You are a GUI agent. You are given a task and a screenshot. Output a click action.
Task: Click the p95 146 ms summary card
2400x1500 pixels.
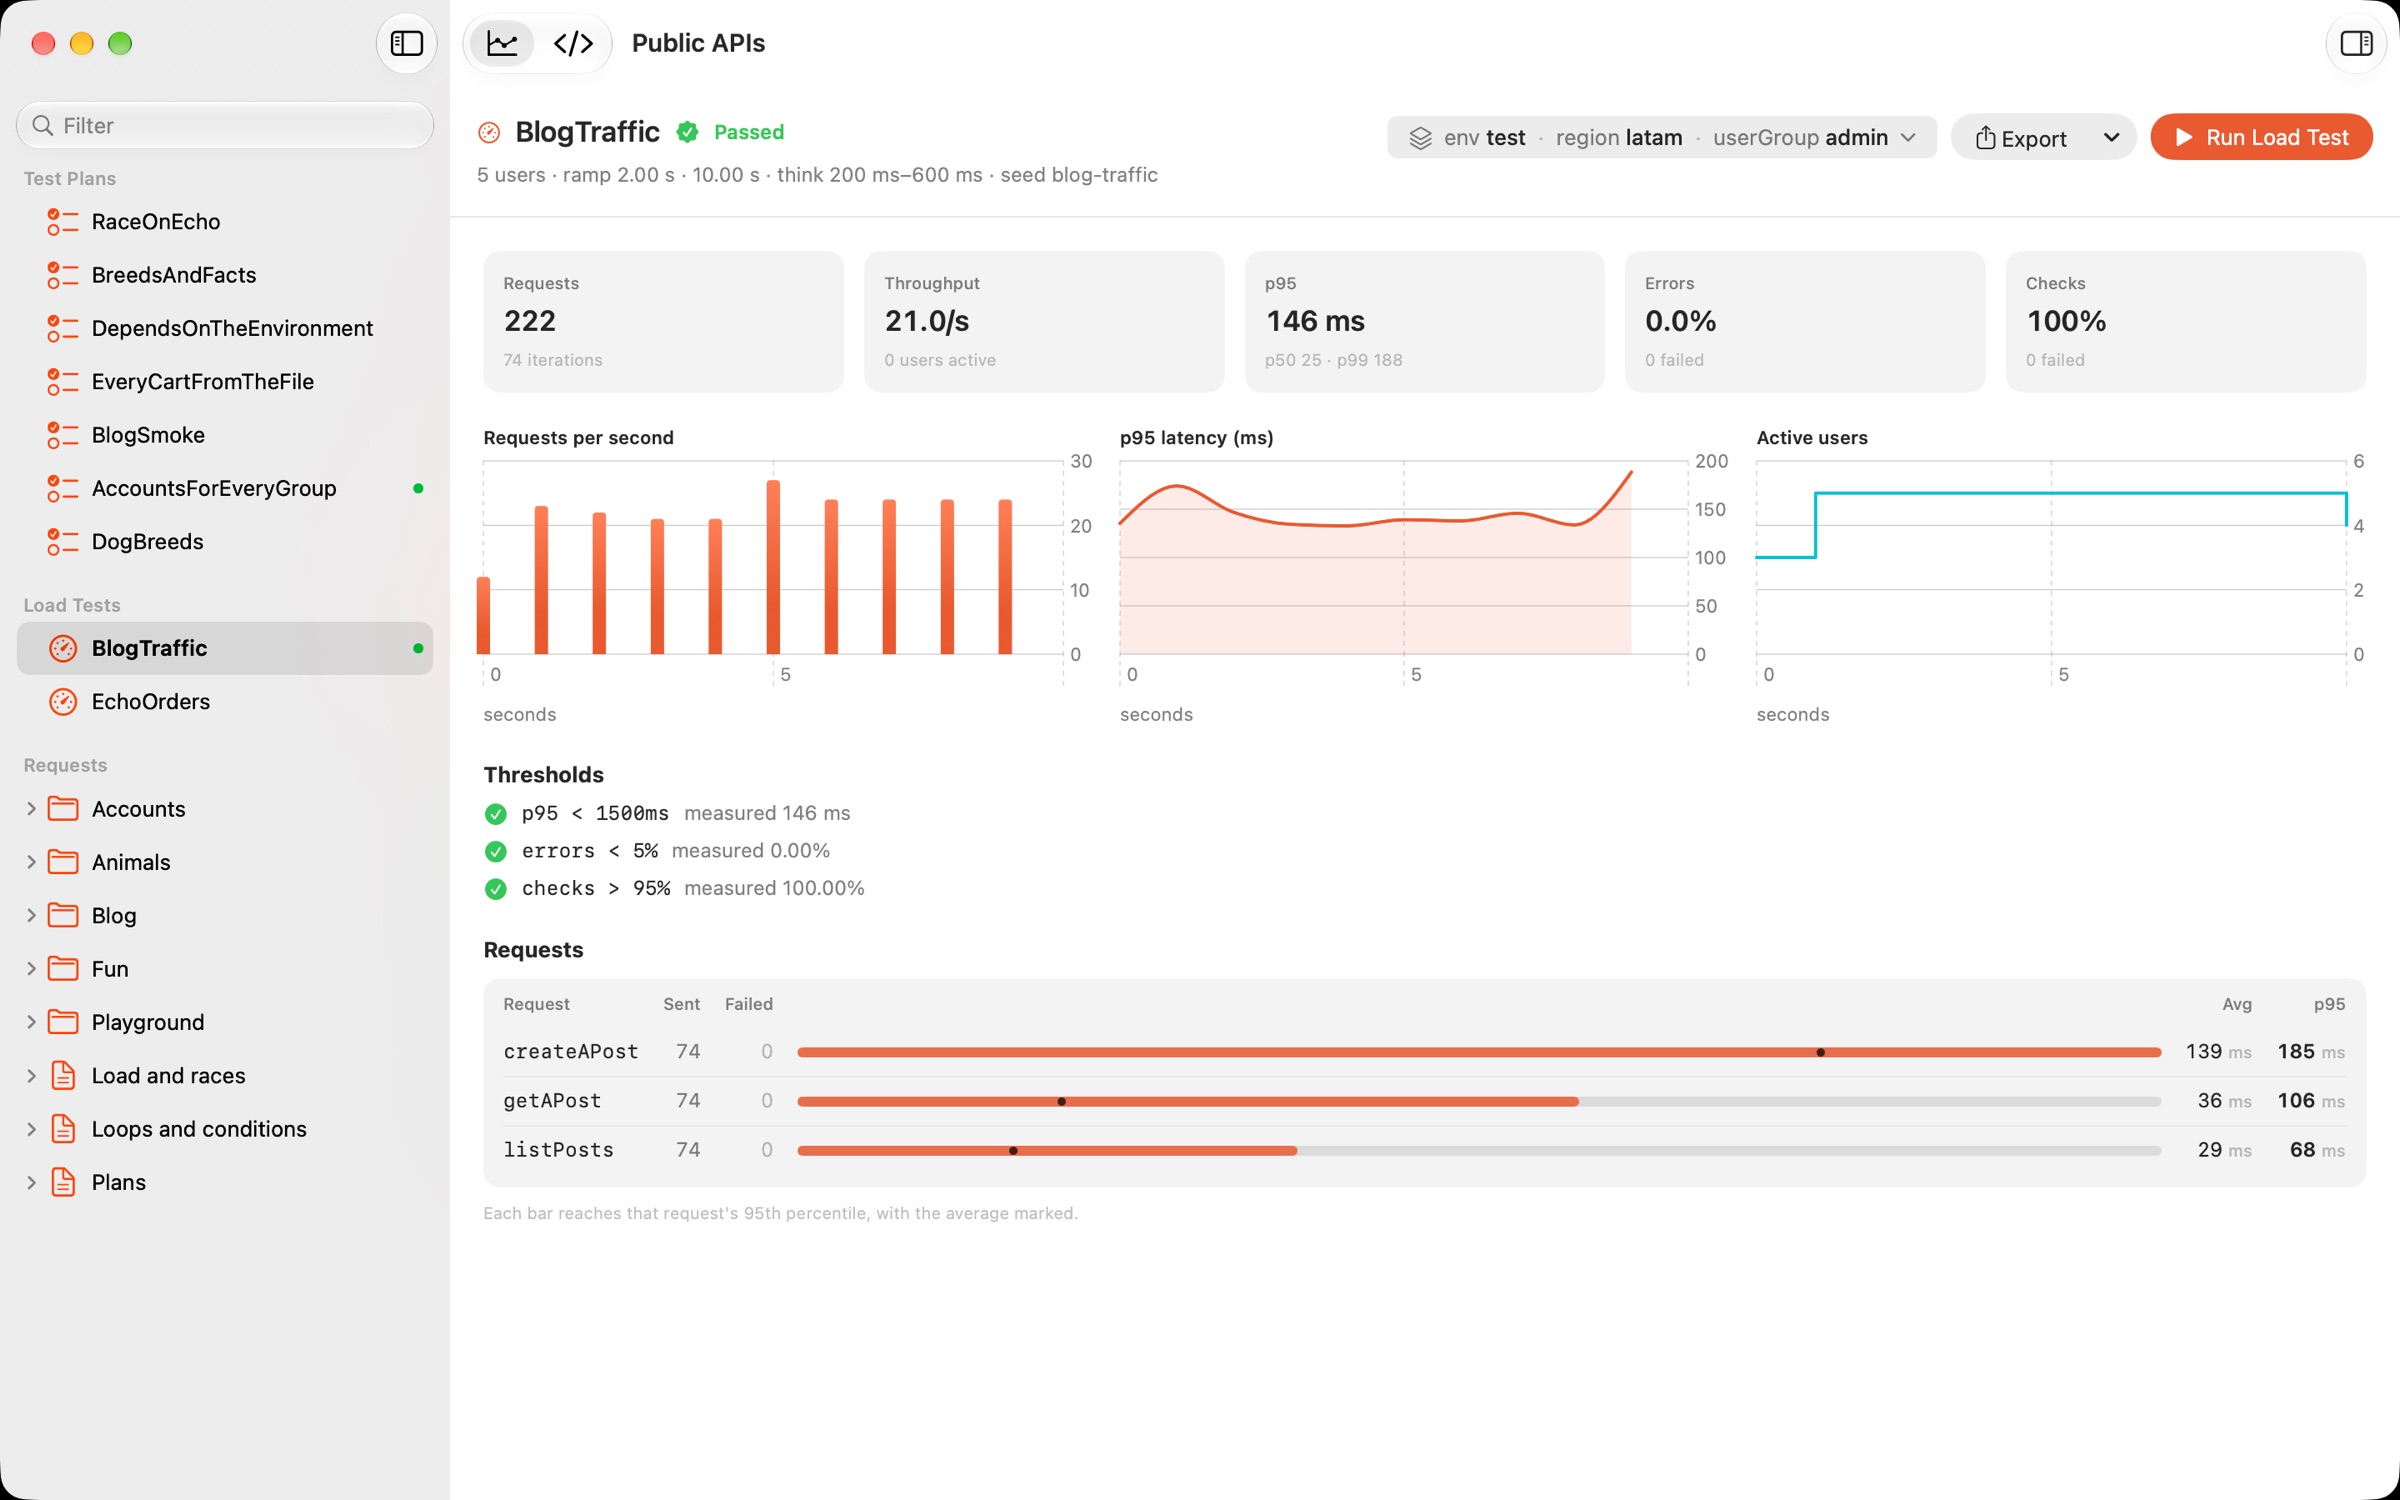1424,321
